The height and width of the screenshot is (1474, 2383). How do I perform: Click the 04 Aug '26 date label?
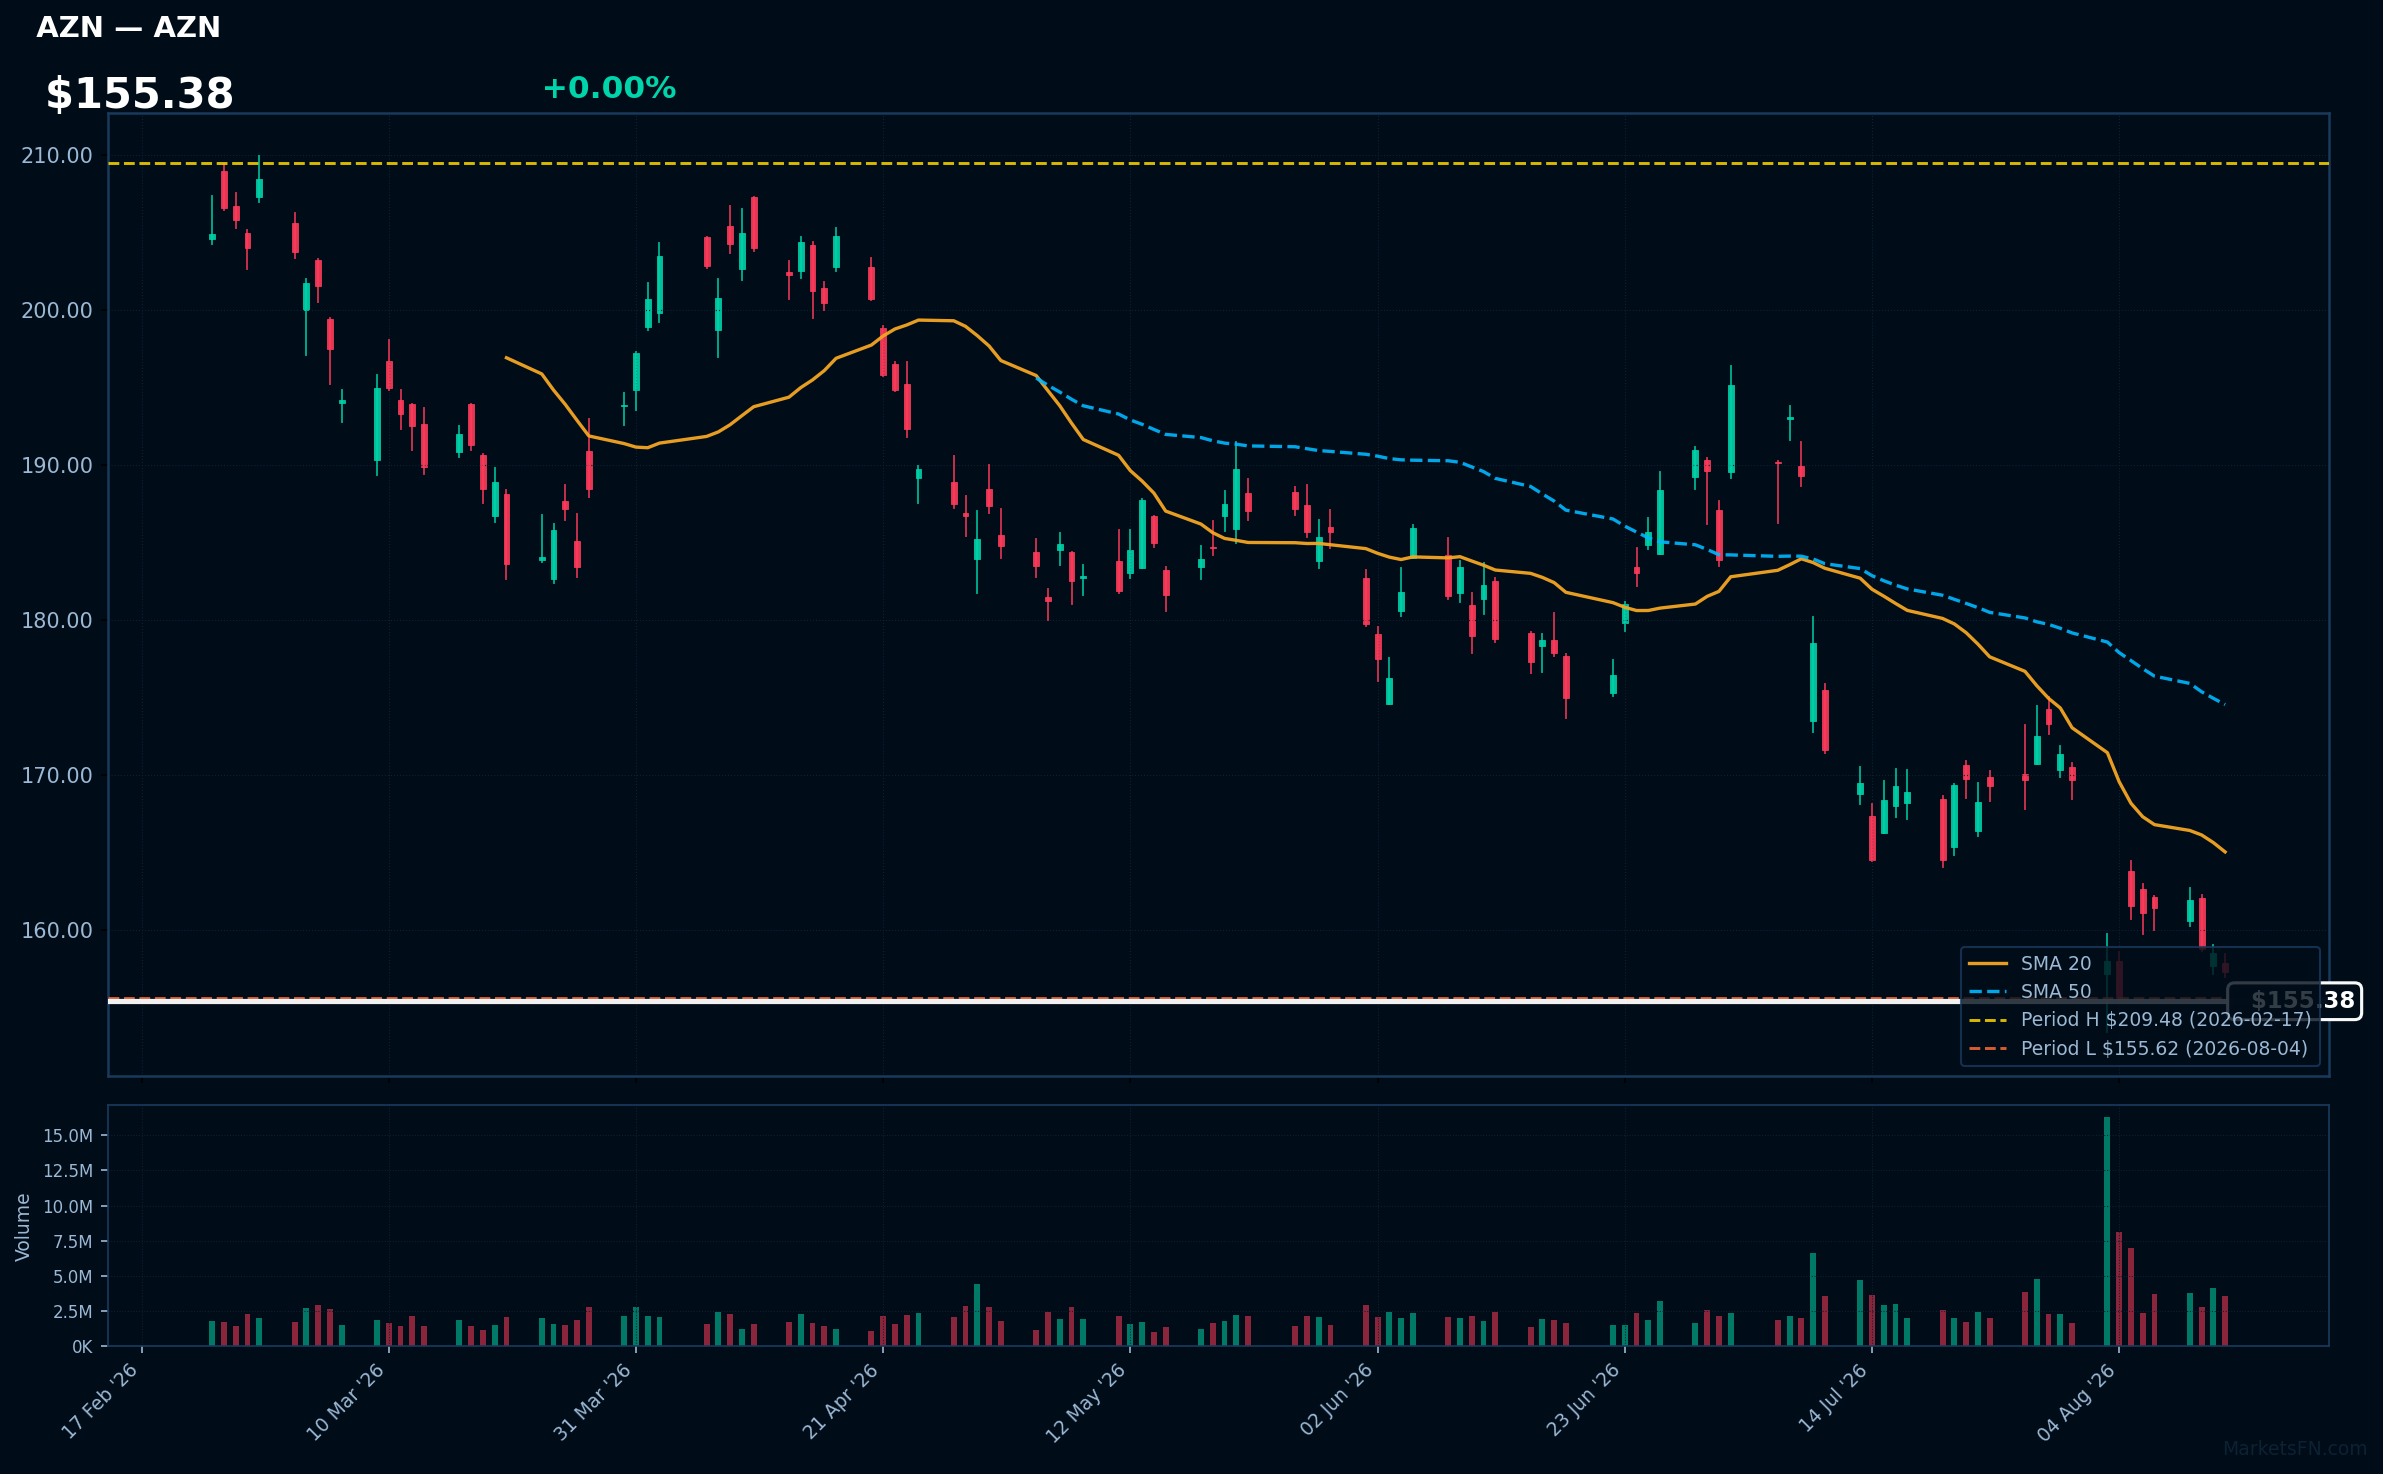point(2078,1401)
